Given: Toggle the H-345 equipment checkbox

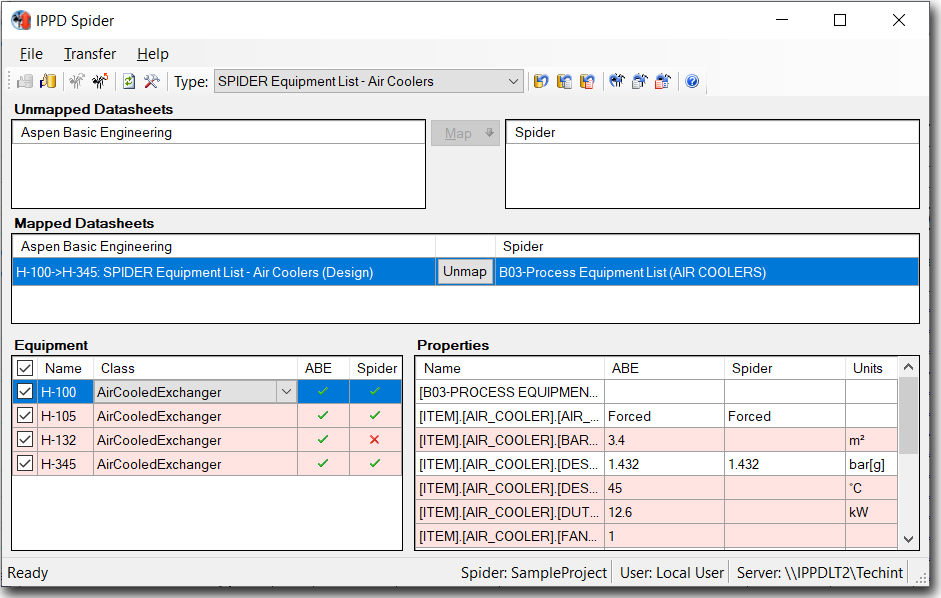Looking at the screenshot, I should tap(25, 464).
